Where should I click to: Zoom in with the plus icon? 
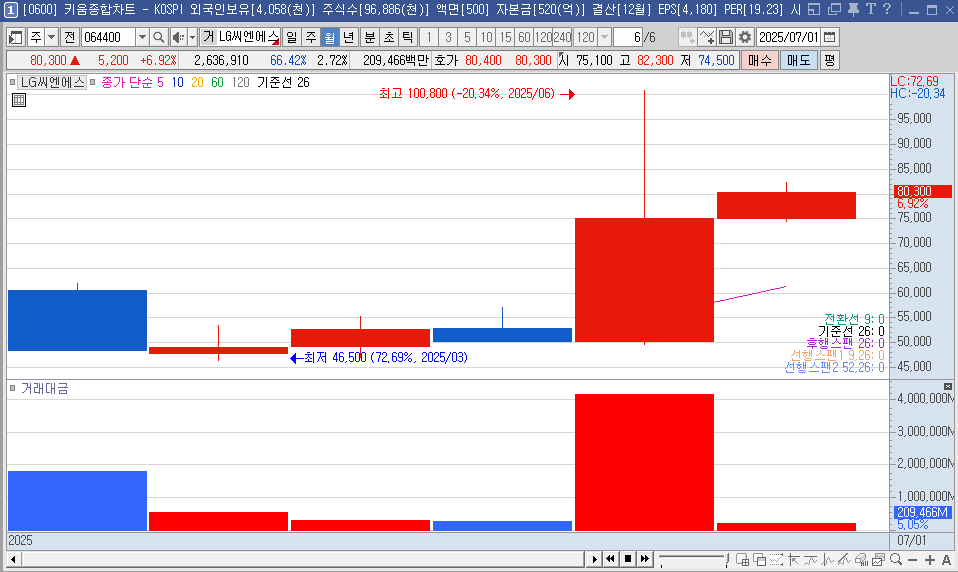930,560
